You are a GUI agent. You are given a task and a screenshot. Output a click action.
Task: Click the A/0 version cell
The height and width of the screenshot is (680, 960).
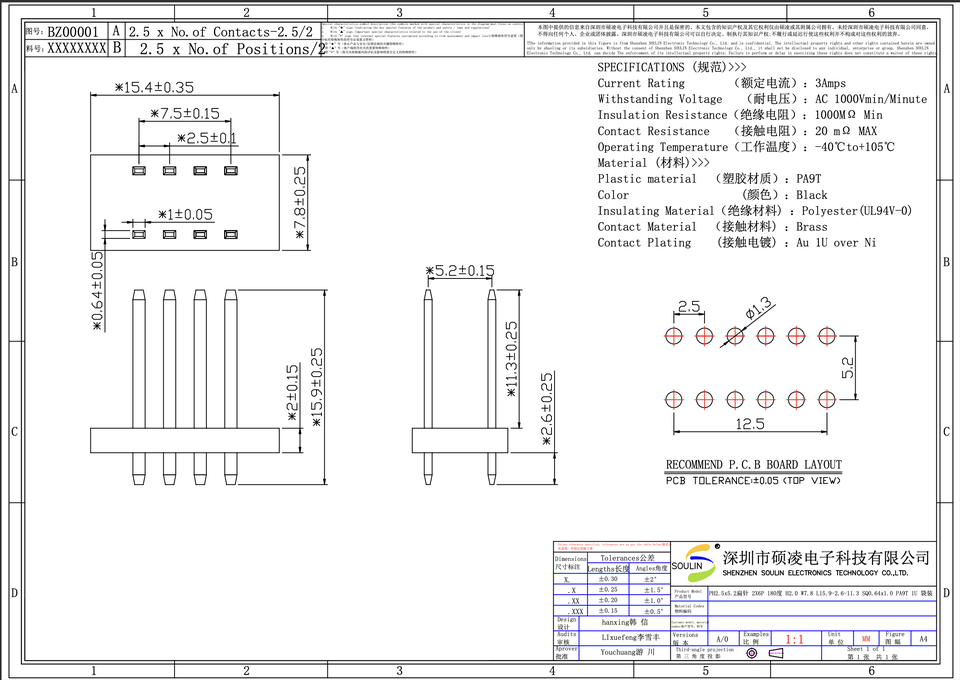[722, 639]
